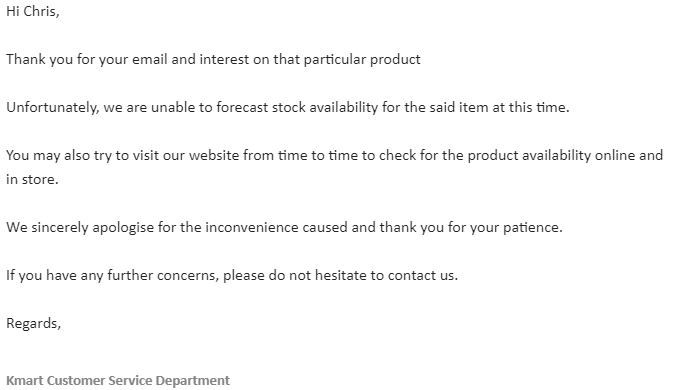Click the words 'particular product'
This screenshot has width=684, height=390.
point(362,60)
